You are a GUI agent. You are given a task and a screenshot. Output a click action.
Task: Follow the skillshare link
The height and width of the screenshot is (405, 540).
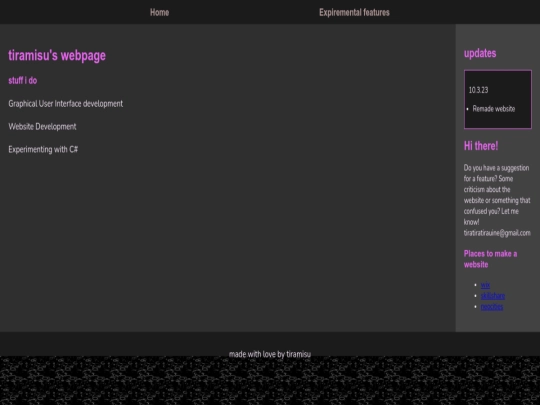tap(493, 296)
